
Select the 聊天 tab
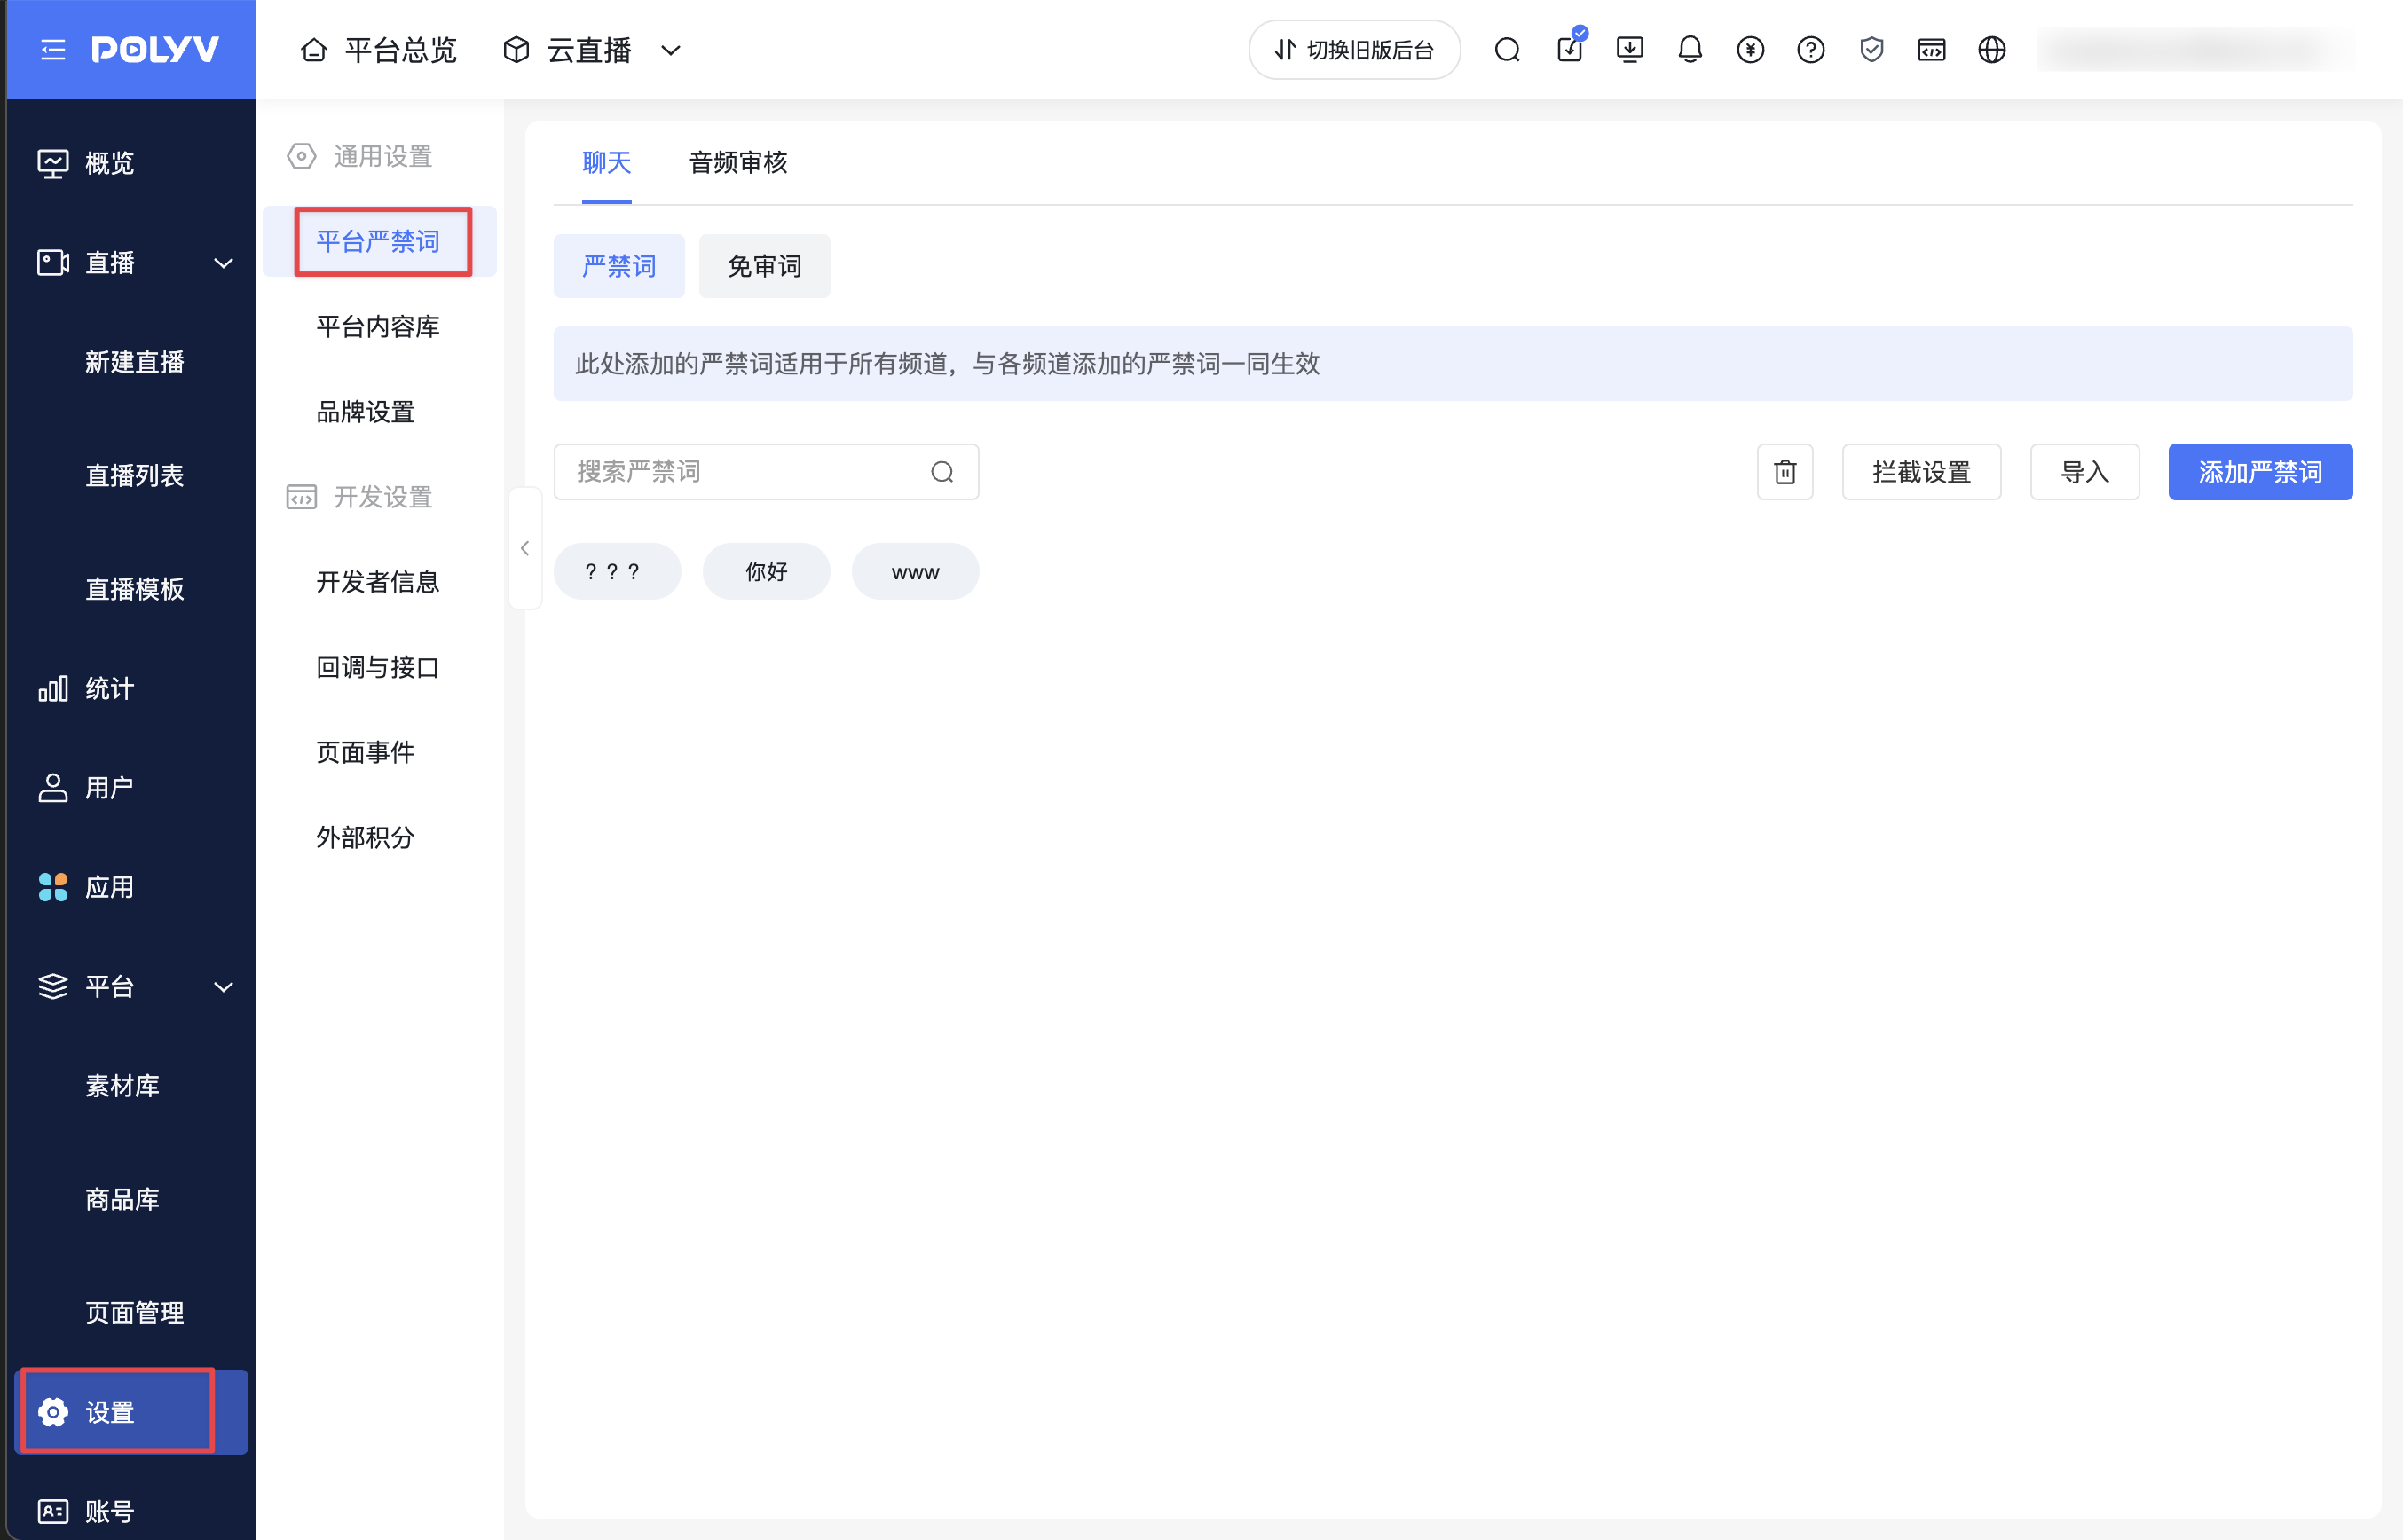606,162
